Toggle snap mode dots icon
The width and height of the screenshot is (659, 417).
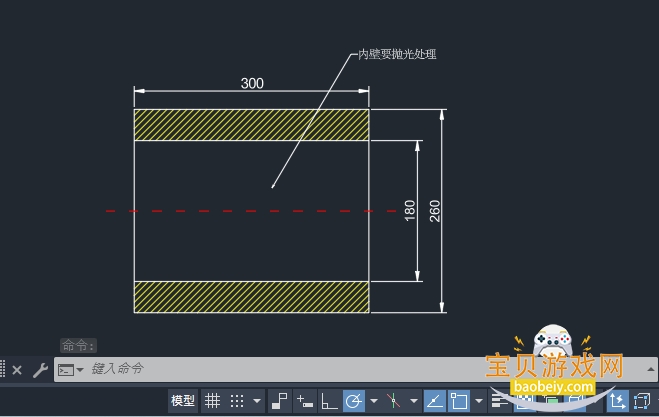click(x=237, y=401)
